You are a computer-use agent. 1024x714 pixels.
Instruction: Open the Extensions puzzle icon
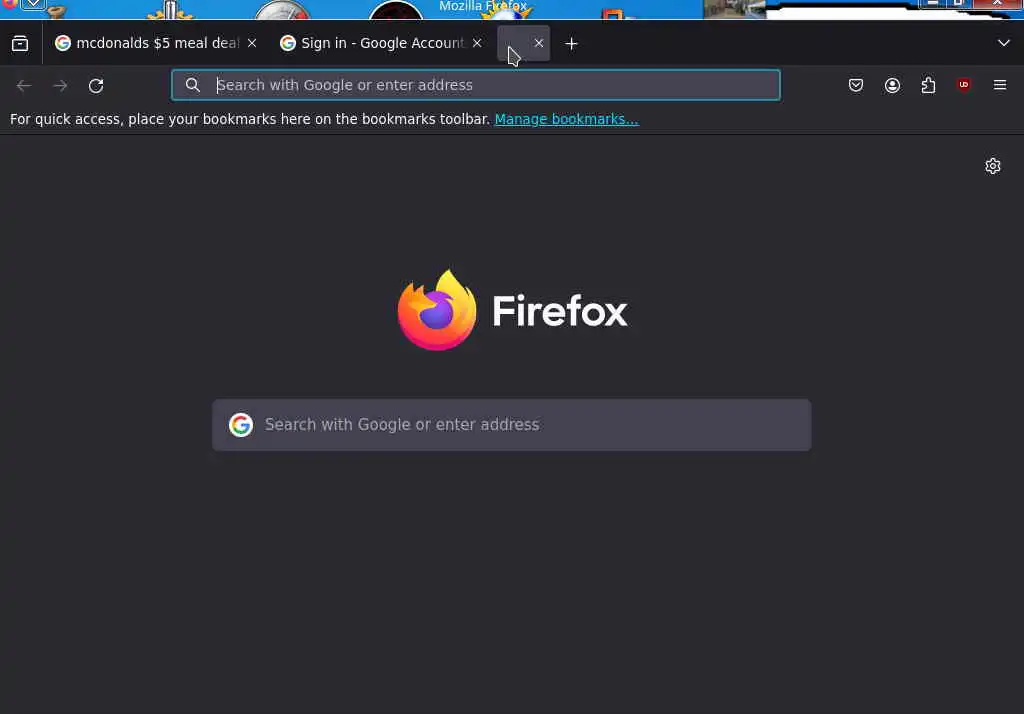click(x=928, y=85)
